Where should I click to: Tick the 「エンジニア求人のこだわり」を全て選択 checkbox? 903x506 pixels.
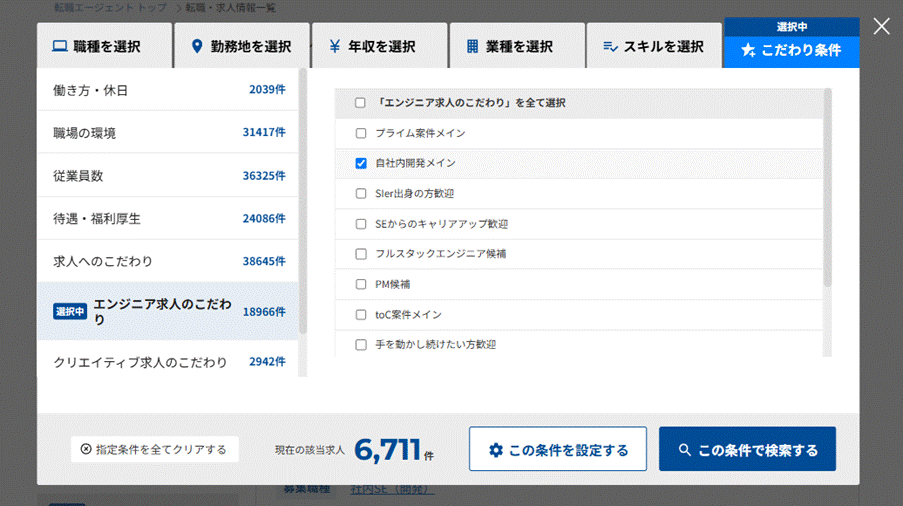360,103
